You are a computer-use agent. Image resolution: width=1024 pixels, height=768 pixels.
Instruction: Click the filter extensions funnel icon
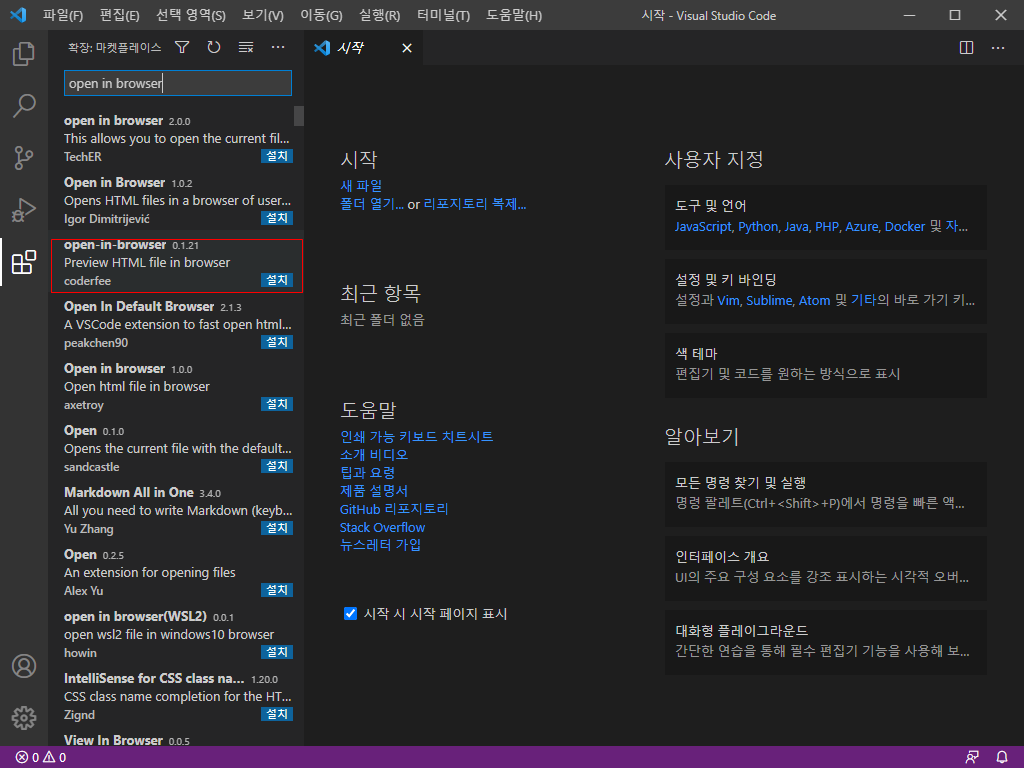click(182, 47)
